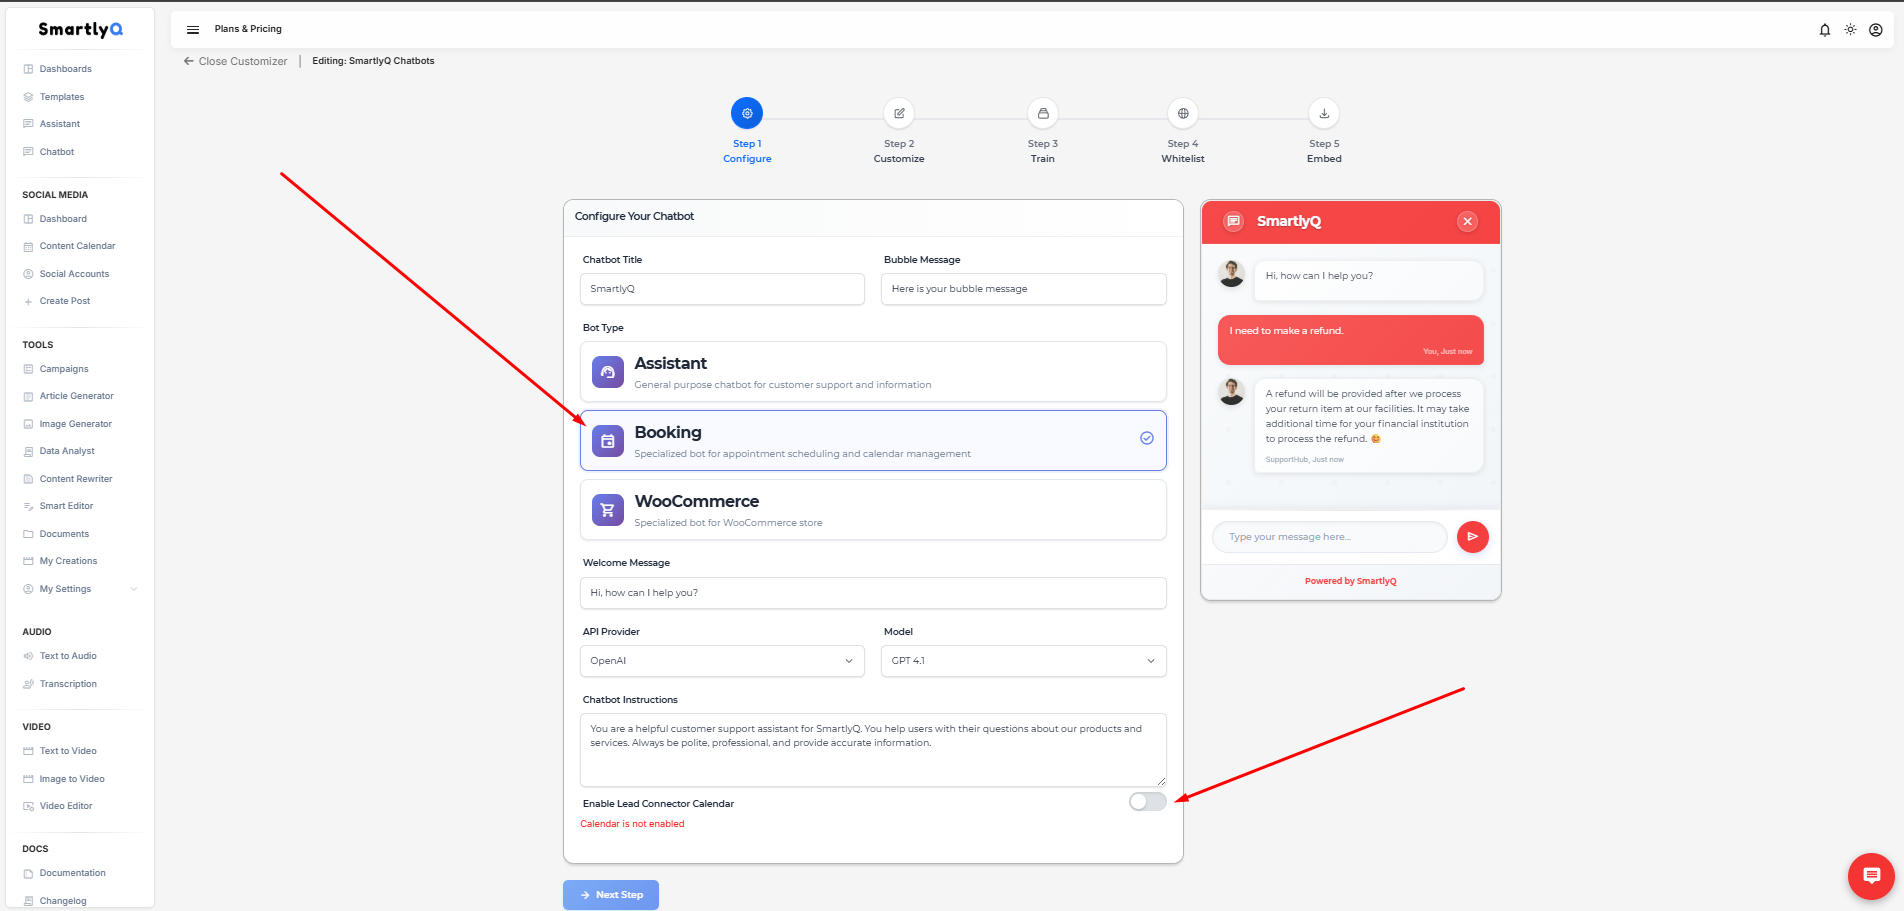This screenshot has height=911, width=1904.
Task: Open Documentation link in sidebar
Action: click(x=73, y=873)
